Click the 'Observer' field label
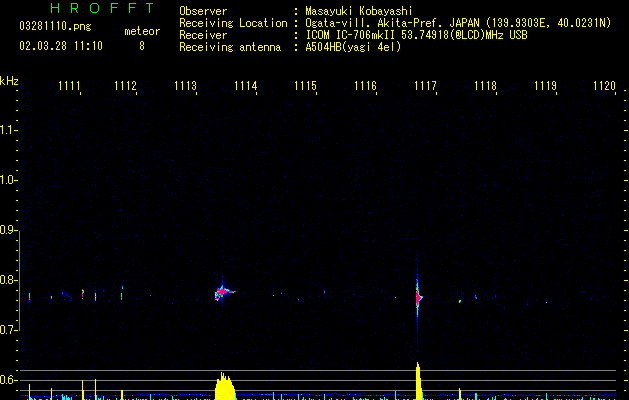 coord(203,11)
